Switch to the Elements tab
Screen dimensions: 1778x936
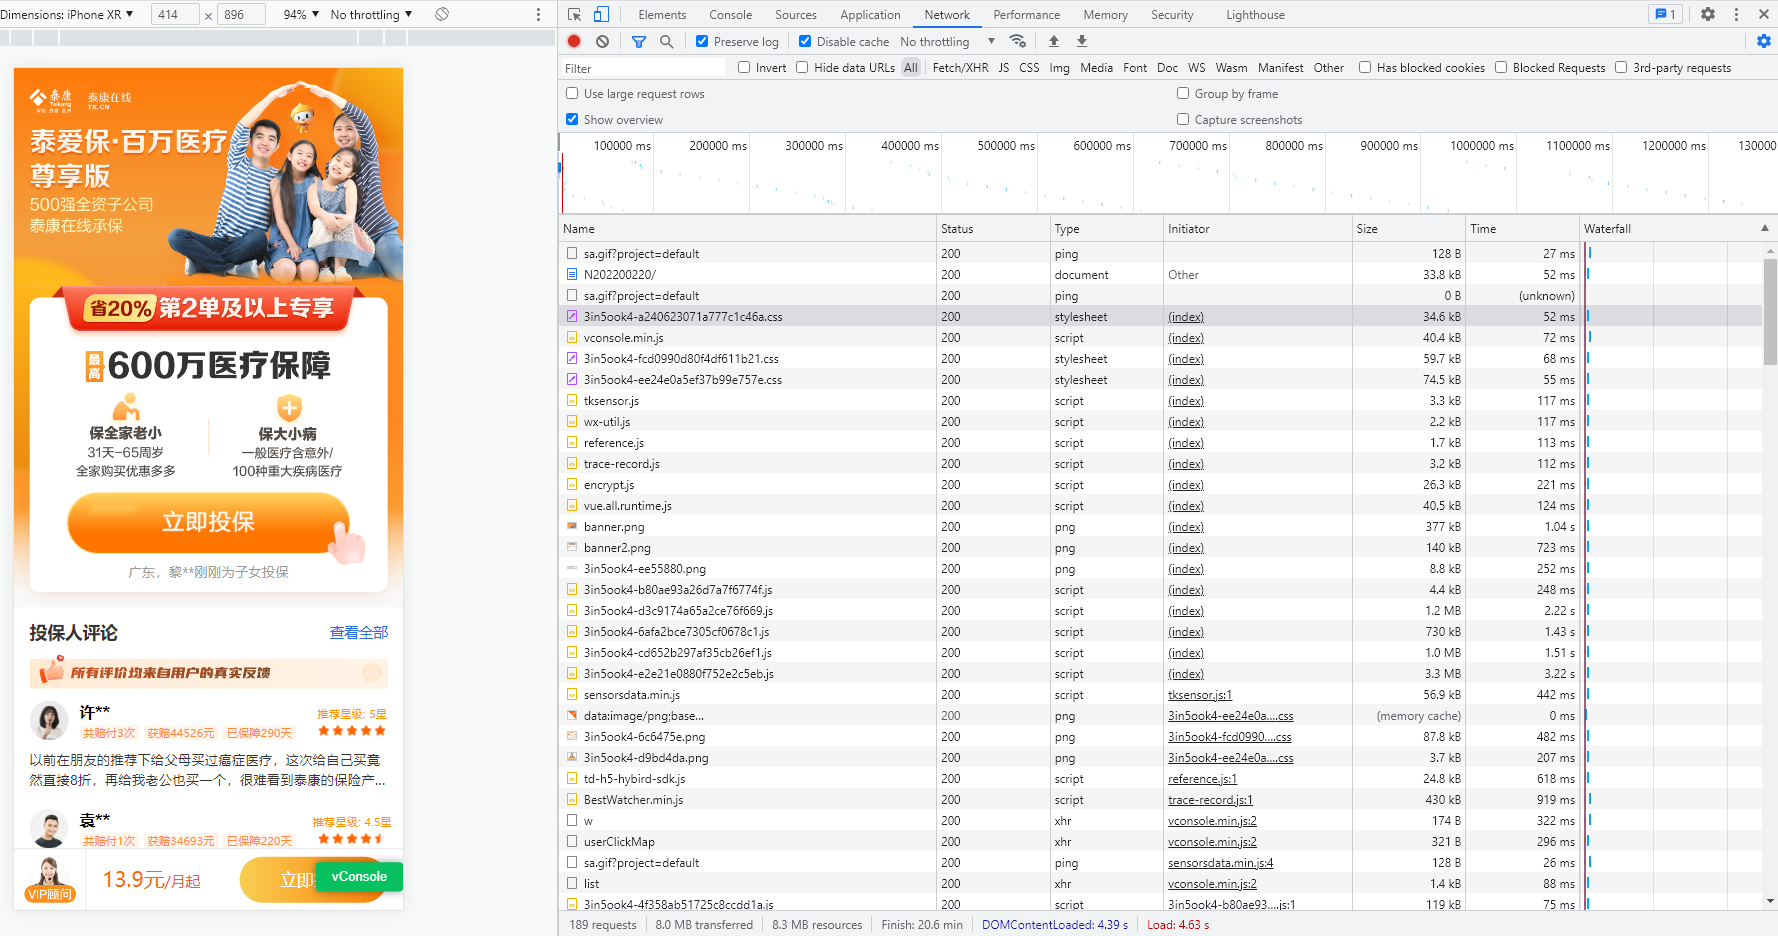point(662,14)
